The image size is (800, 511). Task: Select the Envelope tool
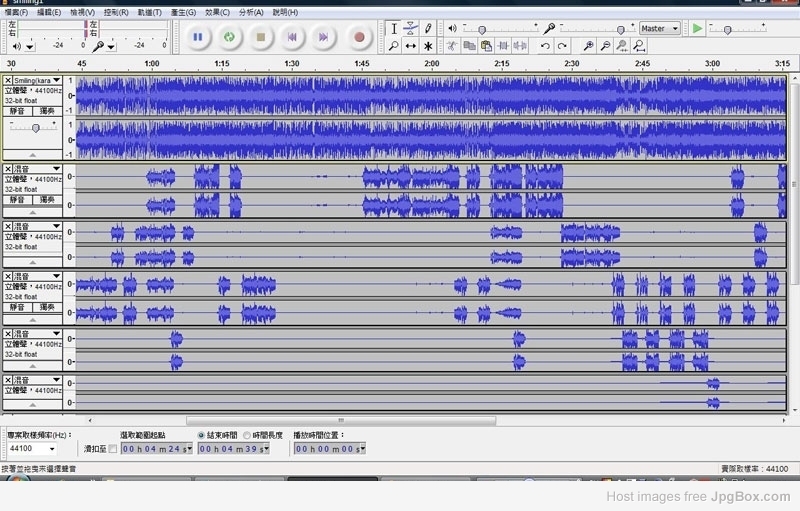[x=411, y=28]
